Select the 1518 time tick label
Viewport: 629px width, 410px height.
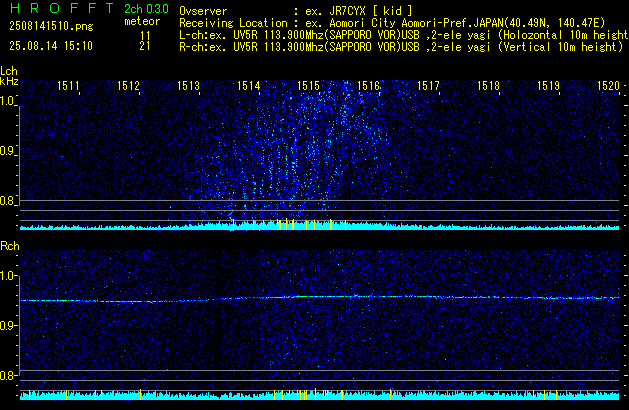pyautogui.click(x=488, y=86)
